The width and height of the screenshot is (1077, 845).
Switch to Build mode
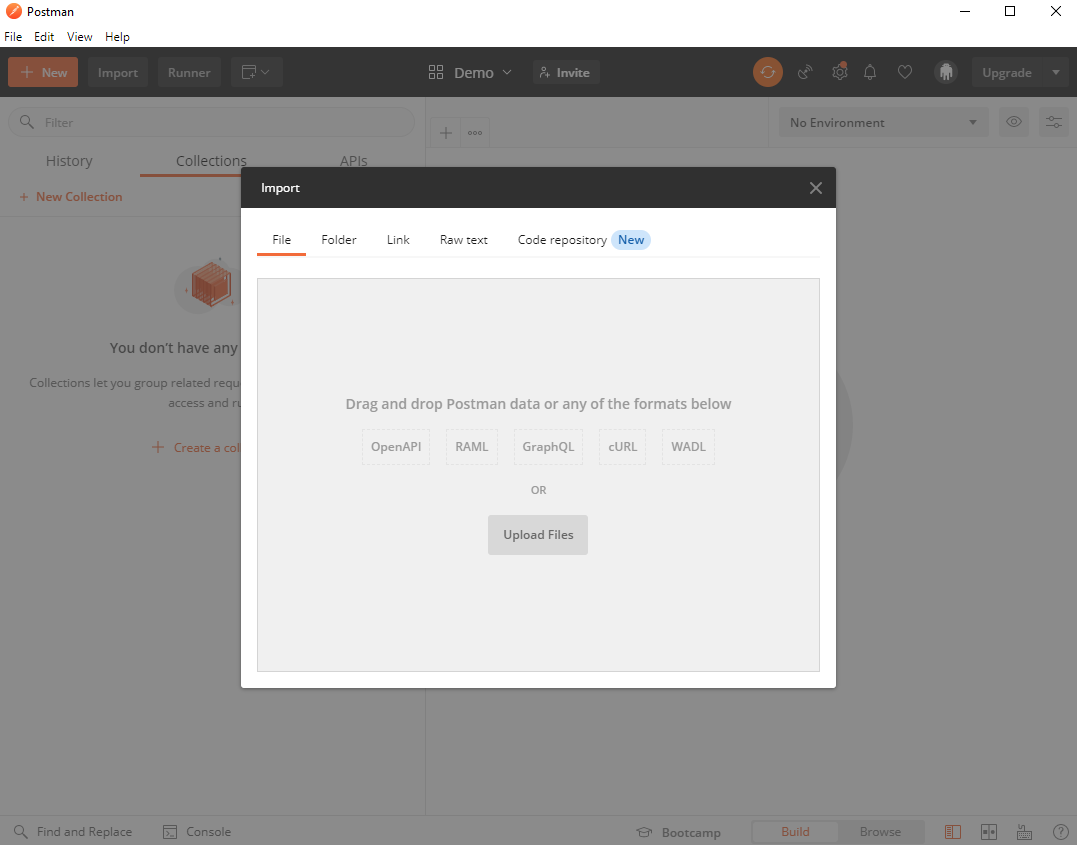795,832
